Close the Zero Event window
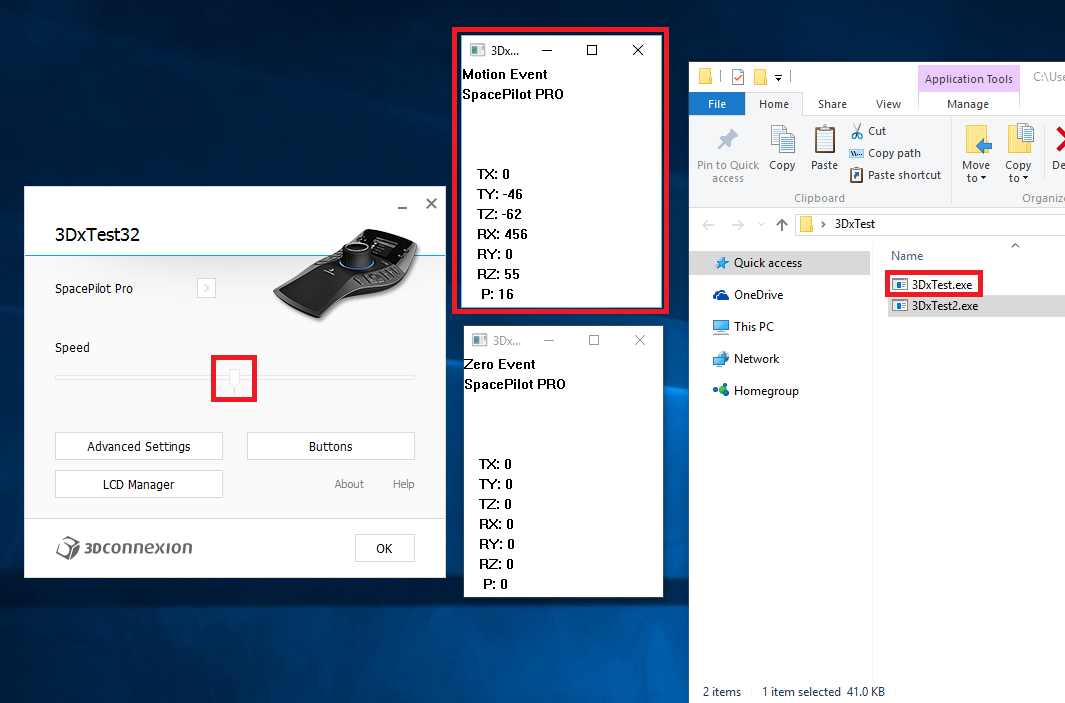1065x703 pixels. click(x=640, y=340)
